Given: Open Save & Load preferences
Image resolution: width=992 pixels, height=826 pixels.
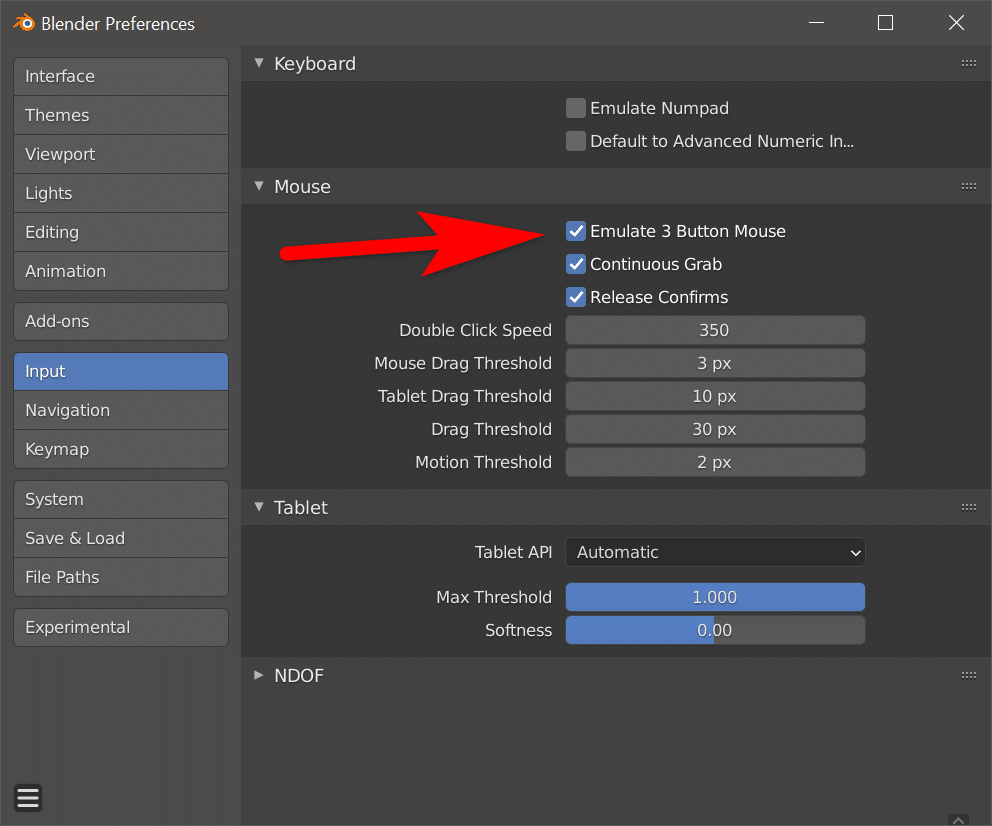Looking at the screenshot, I should 121,538.
